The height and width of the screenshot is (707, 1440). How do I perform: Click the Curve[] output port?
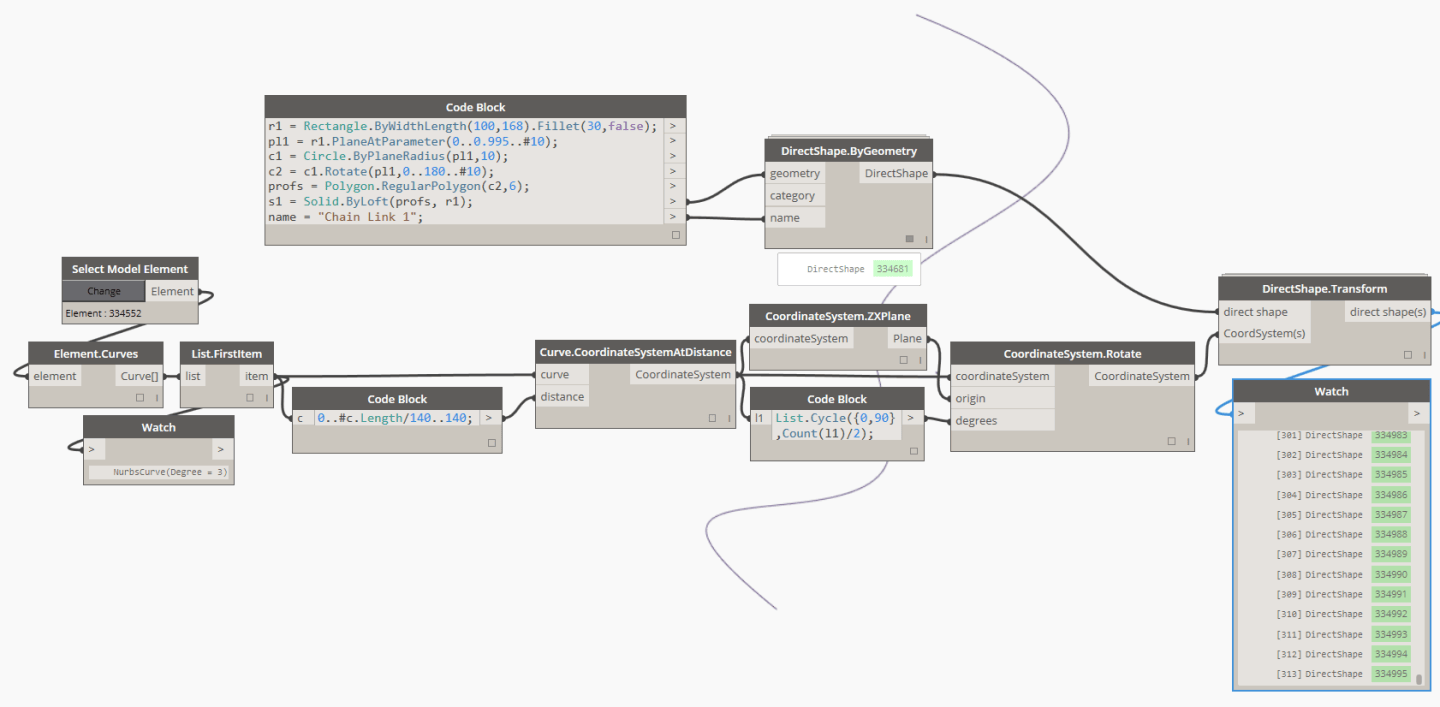[138, 376]
